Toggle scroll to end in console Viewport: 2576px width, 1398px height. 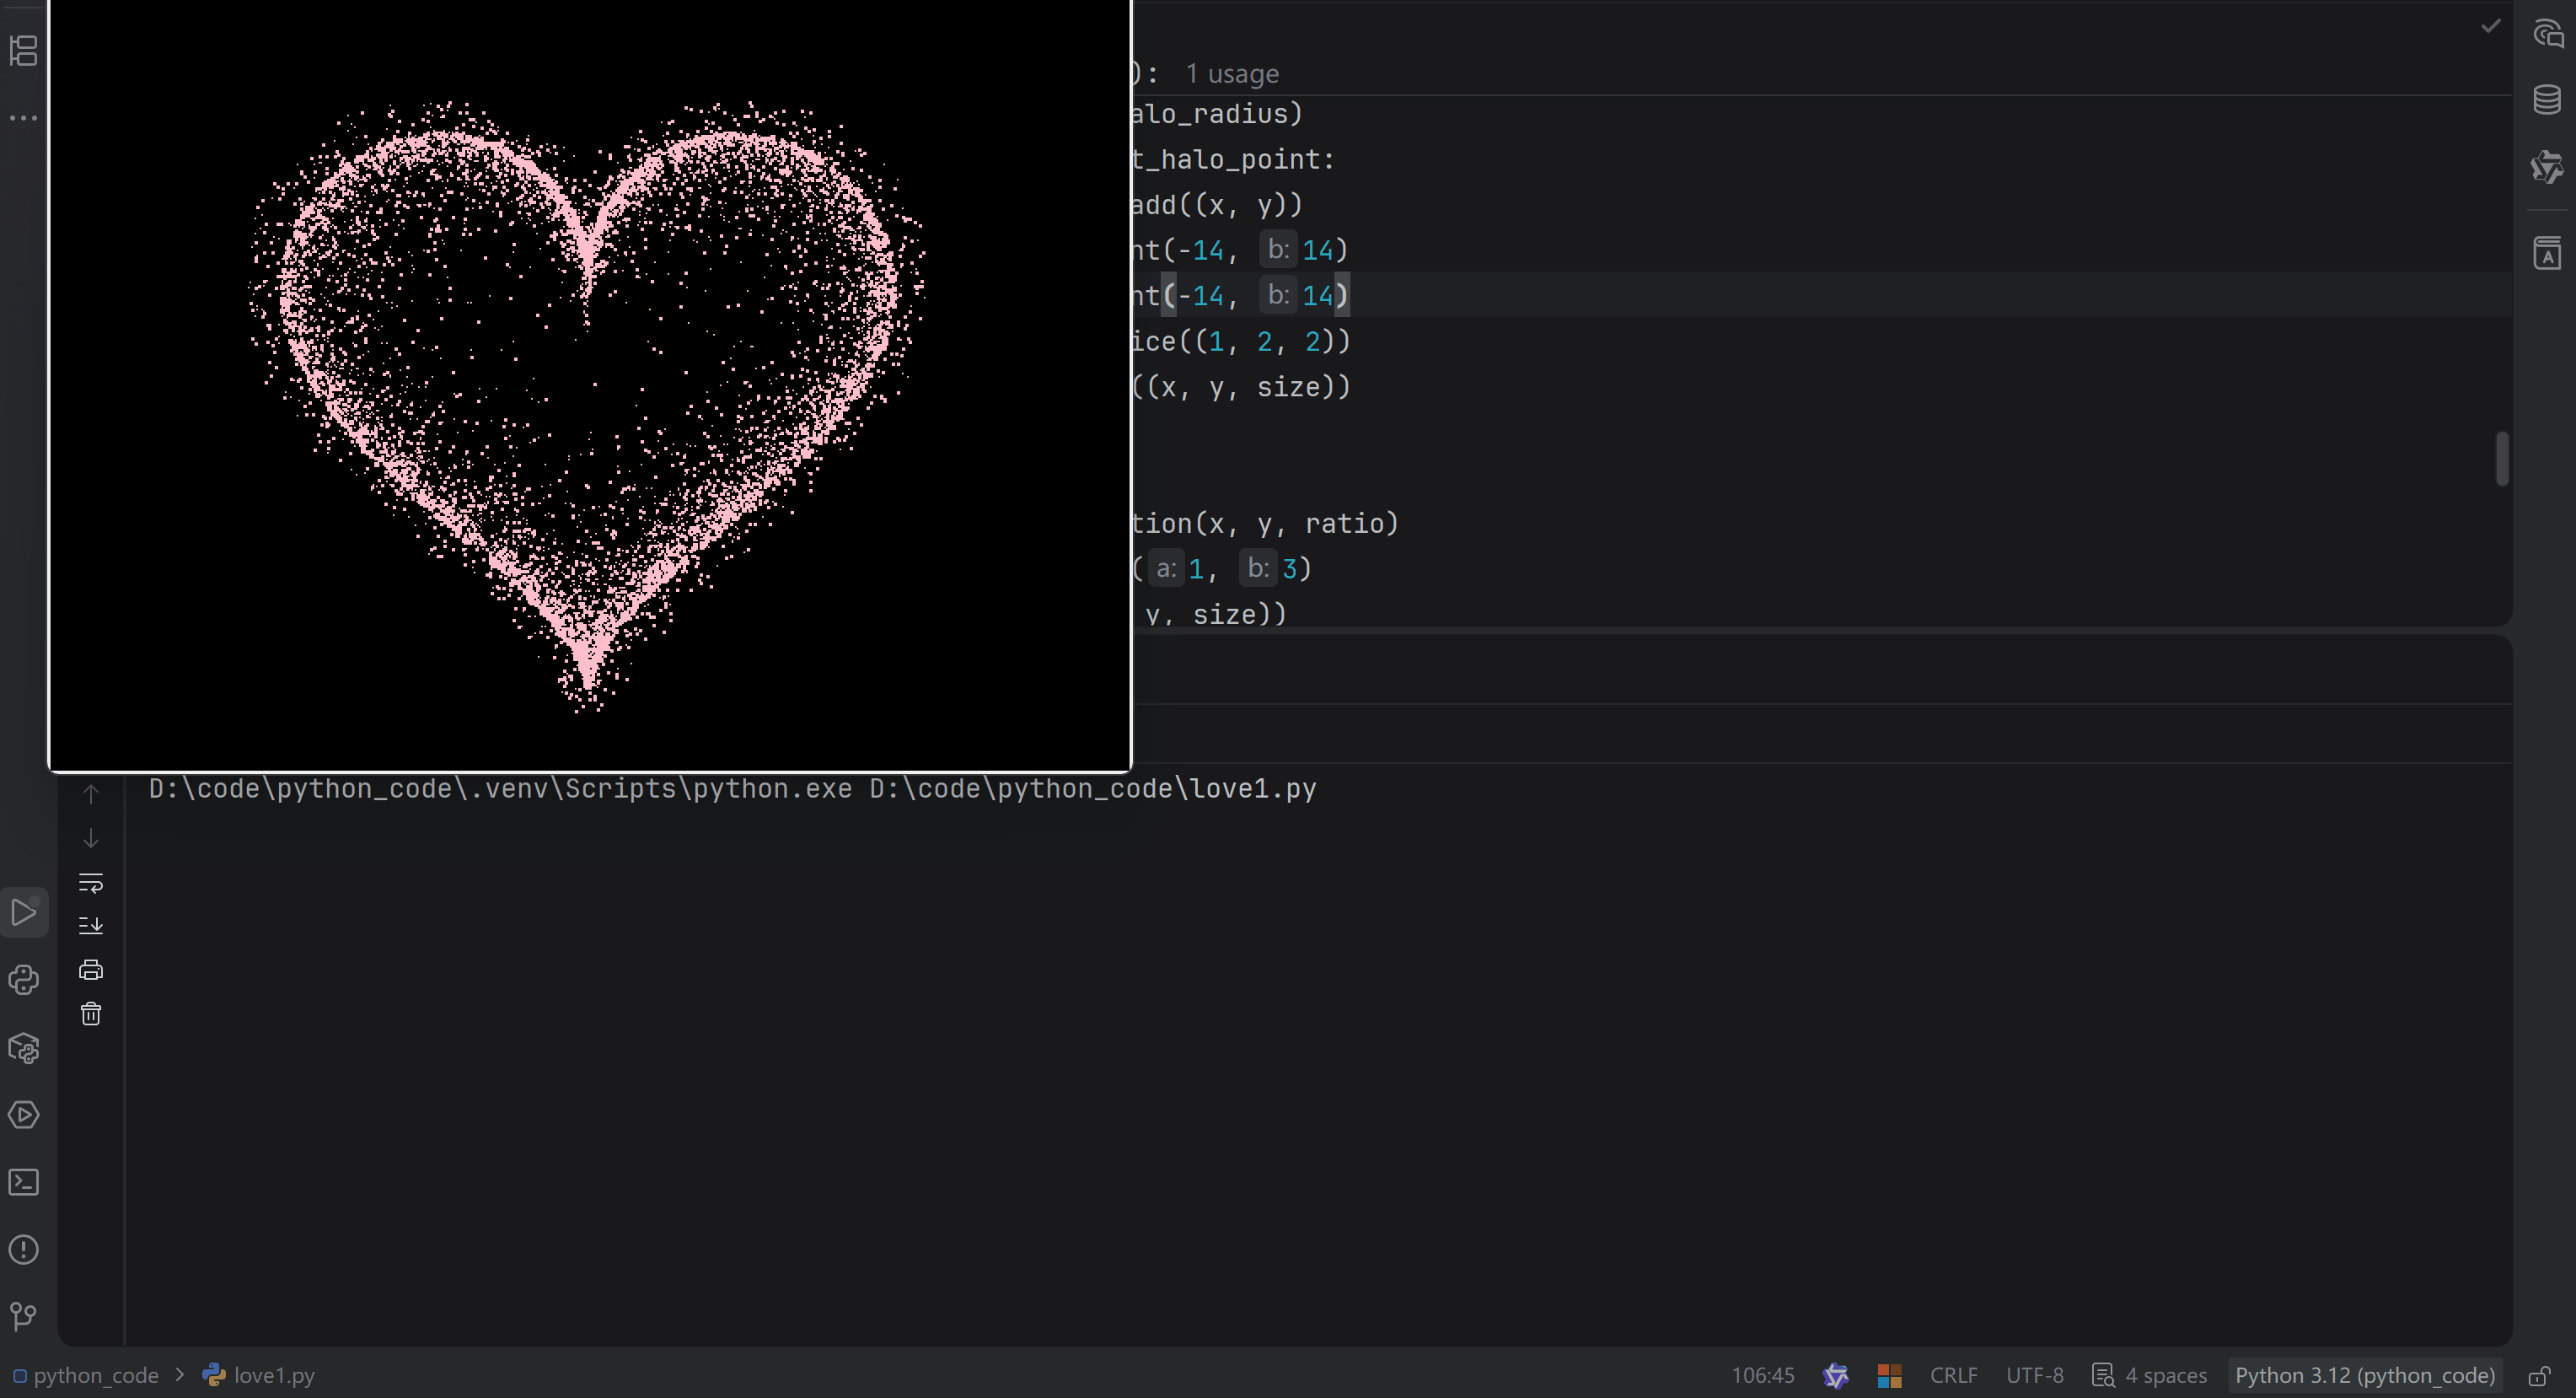click(91, 926)
